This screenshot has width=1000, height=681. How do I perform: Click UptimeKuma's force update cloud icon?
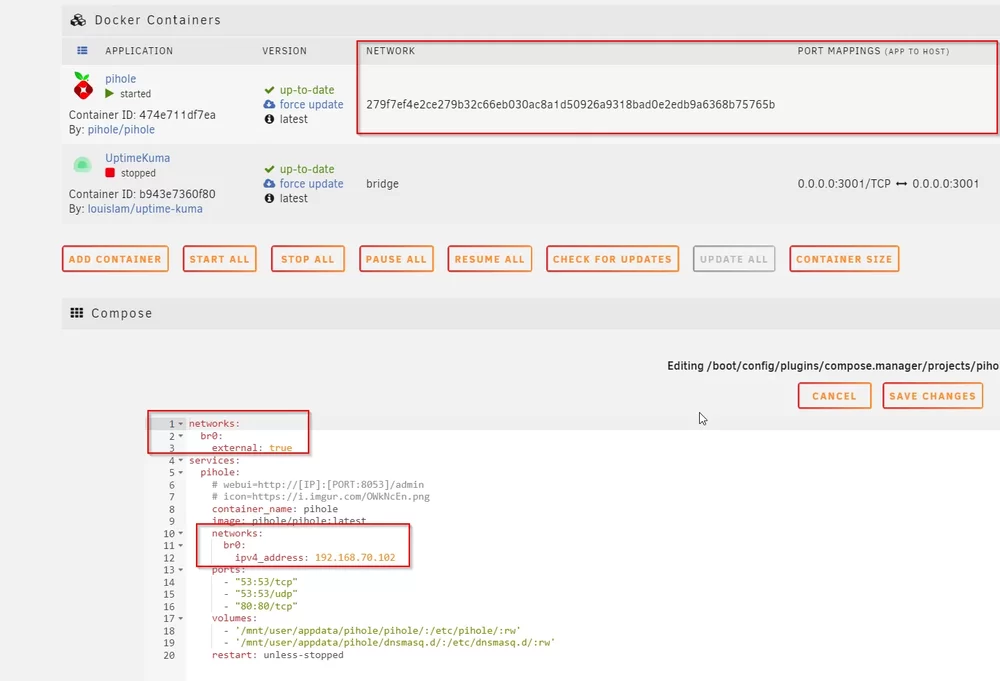pos(269,184)
